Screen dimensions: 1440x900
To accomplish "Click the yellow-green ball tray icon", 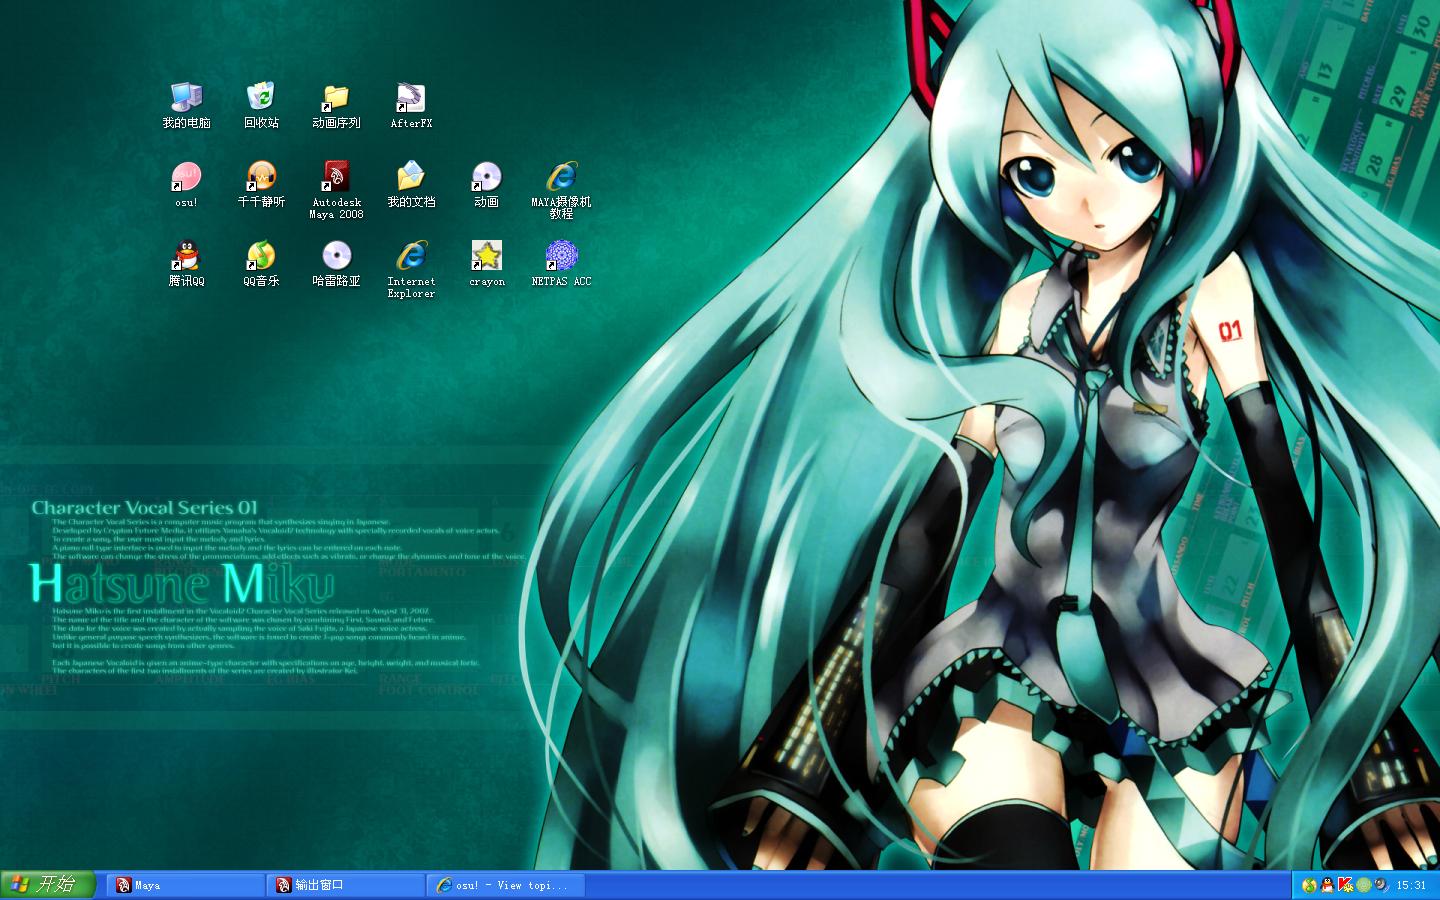I will [x=1309, y=885].
